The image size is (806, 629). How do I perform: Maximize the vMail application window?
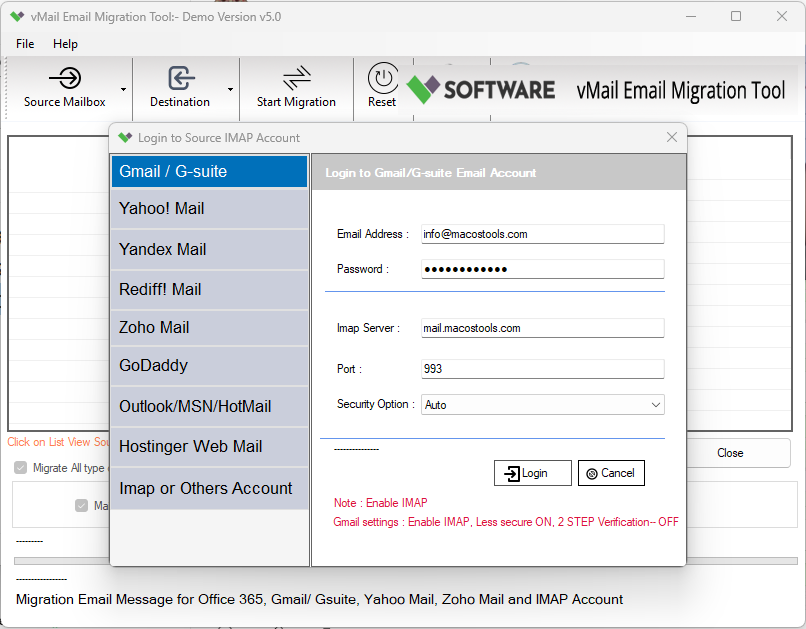pos(736,16)
